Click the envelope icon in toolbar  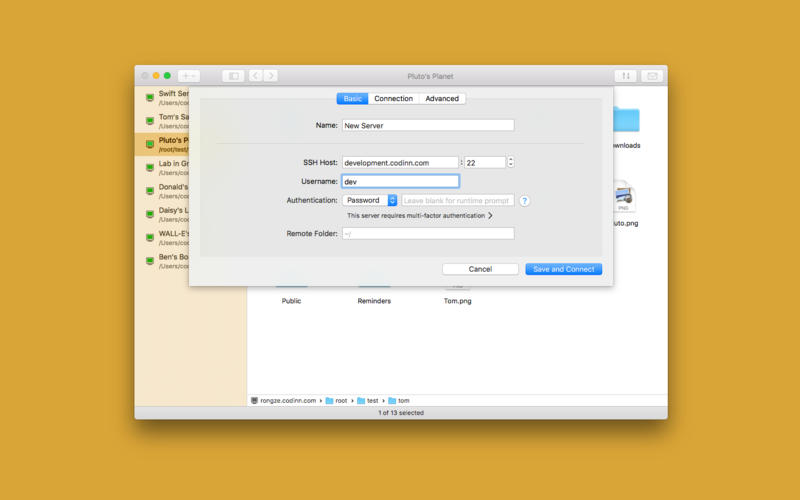click(652, 76)
